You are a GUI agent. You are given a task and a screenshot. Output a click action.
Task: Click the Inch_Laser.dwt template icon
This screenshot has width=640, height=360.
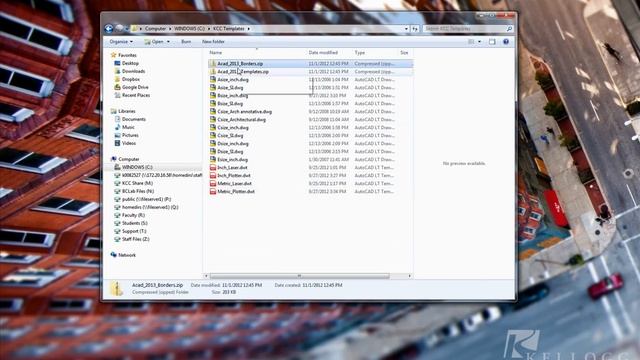(213, 167)
